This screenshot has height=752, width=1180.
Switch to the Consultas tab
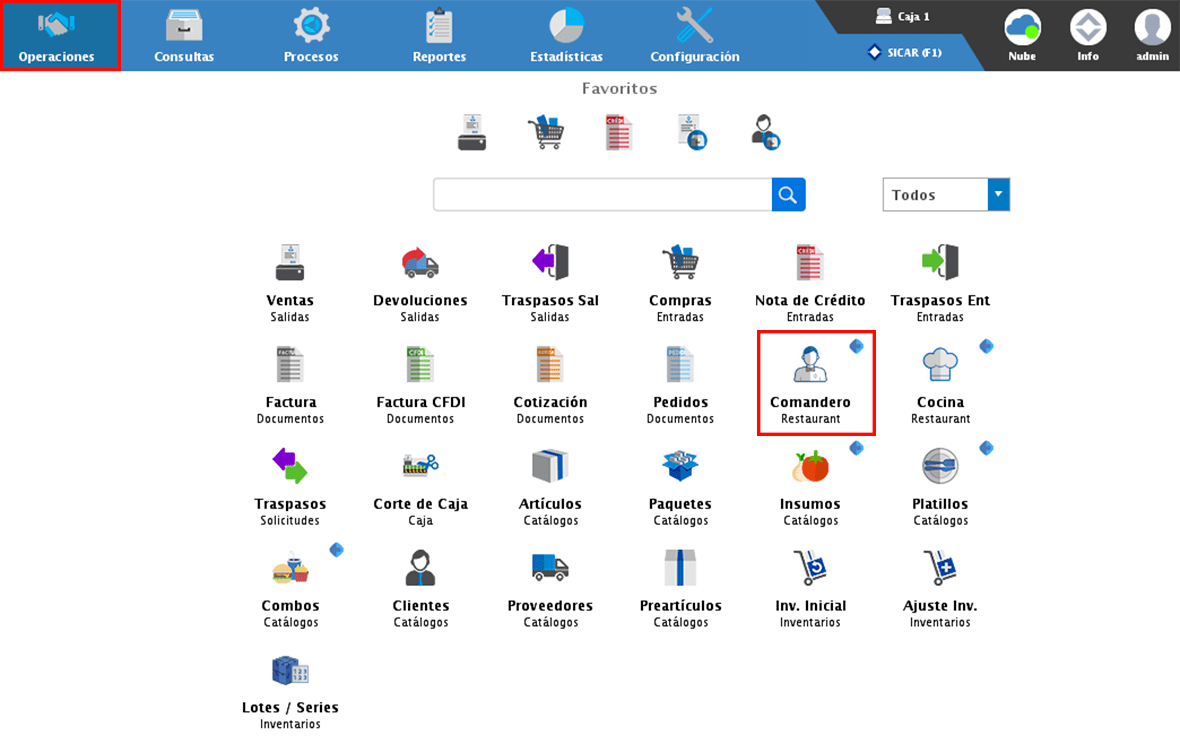184,35
